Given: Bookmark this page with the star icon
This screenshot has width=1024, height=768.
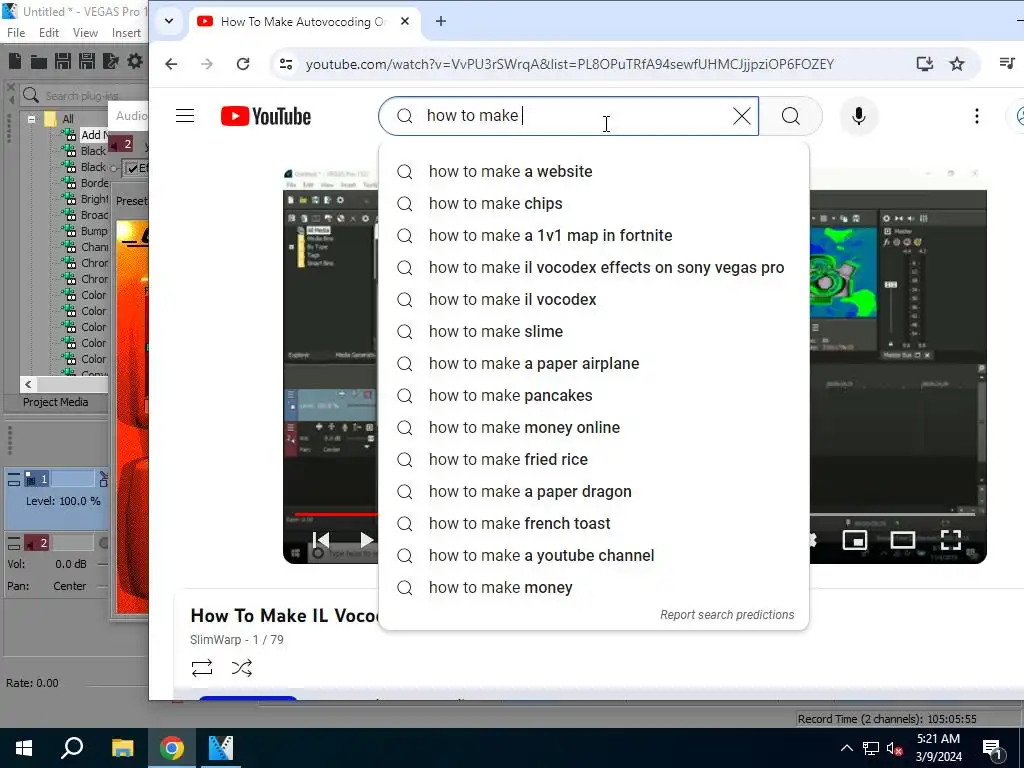Looking at the screenshot, I should [x=957, y=64].
